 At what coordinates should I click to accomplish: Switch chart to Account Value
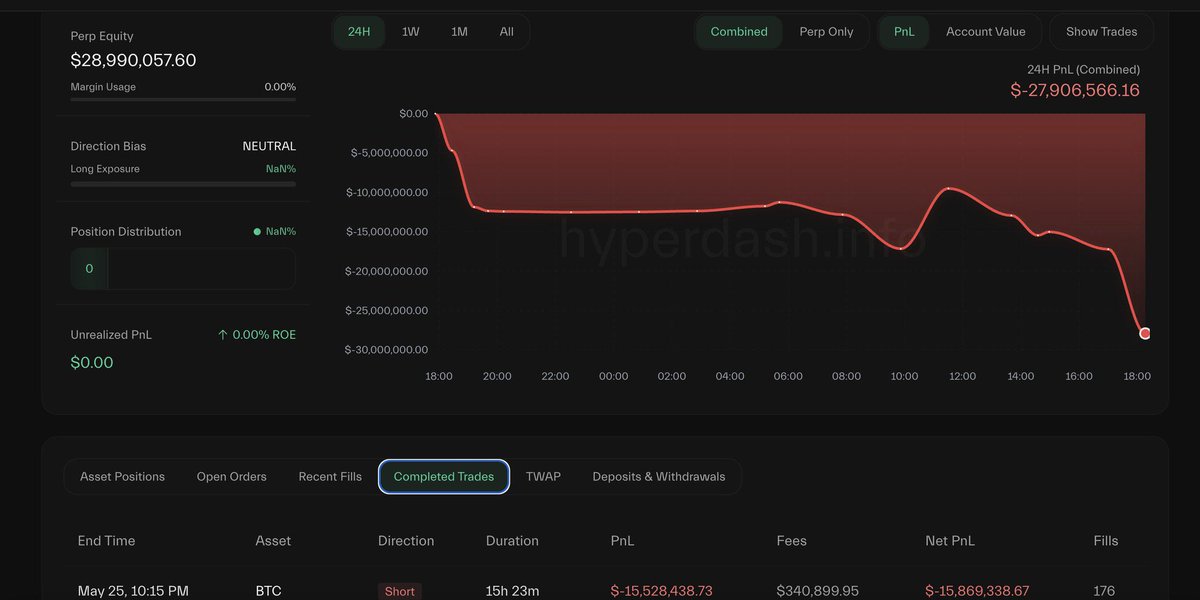(986, 32)
